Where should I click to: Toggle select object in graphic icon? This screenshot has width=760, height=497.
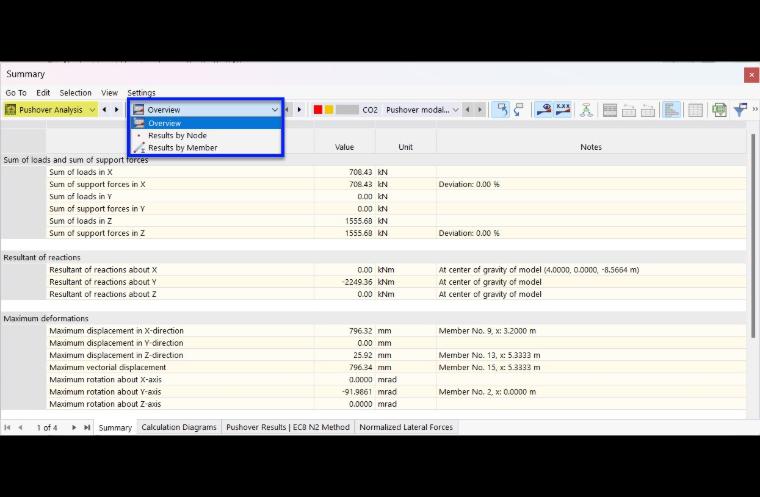tap(501, 110)
